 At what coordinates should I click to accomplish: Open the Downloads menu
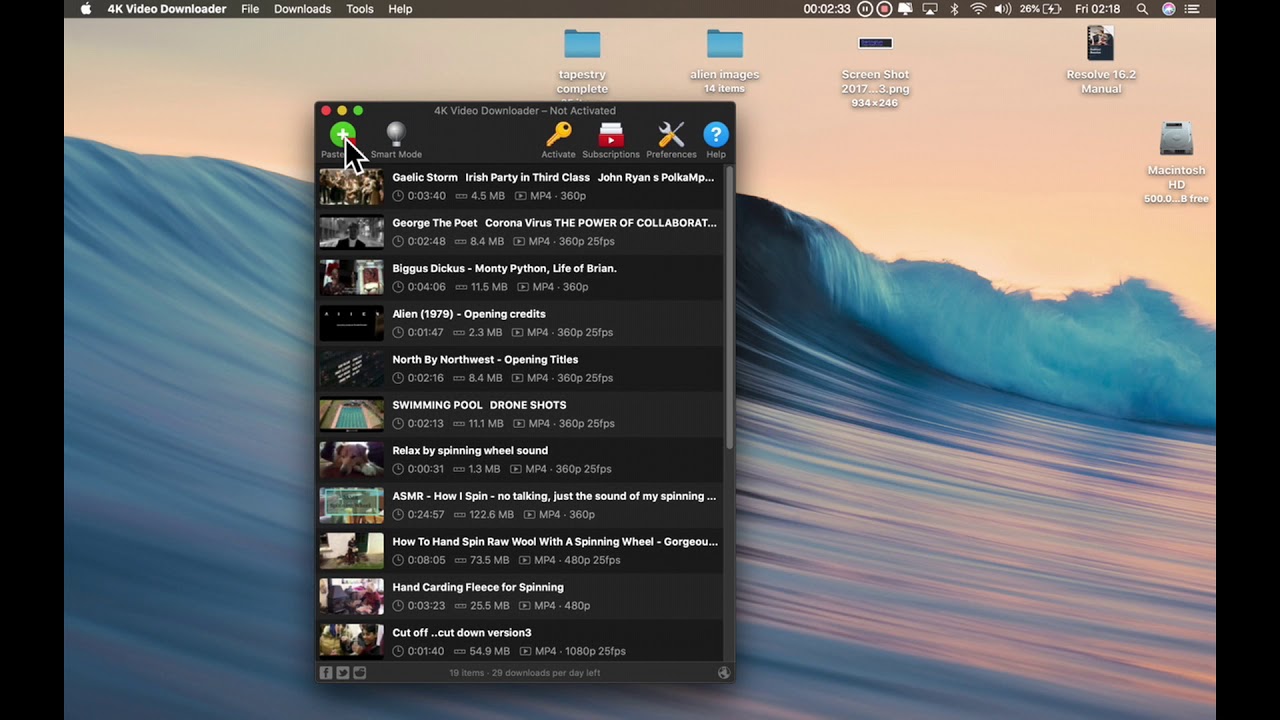(302, 9)
